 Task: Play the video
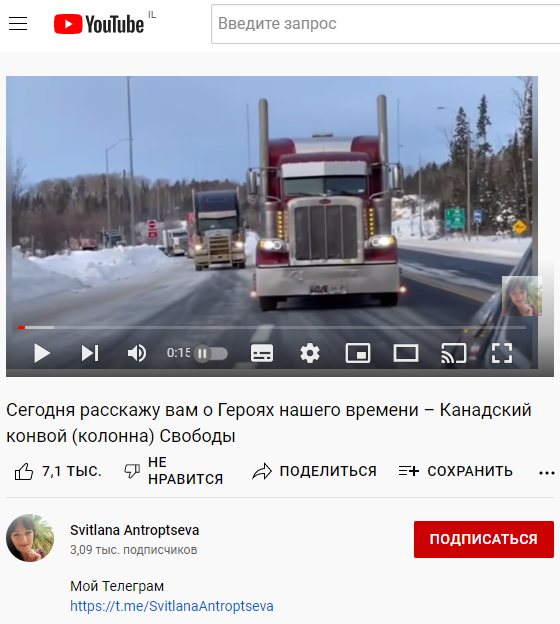point(41,353)
